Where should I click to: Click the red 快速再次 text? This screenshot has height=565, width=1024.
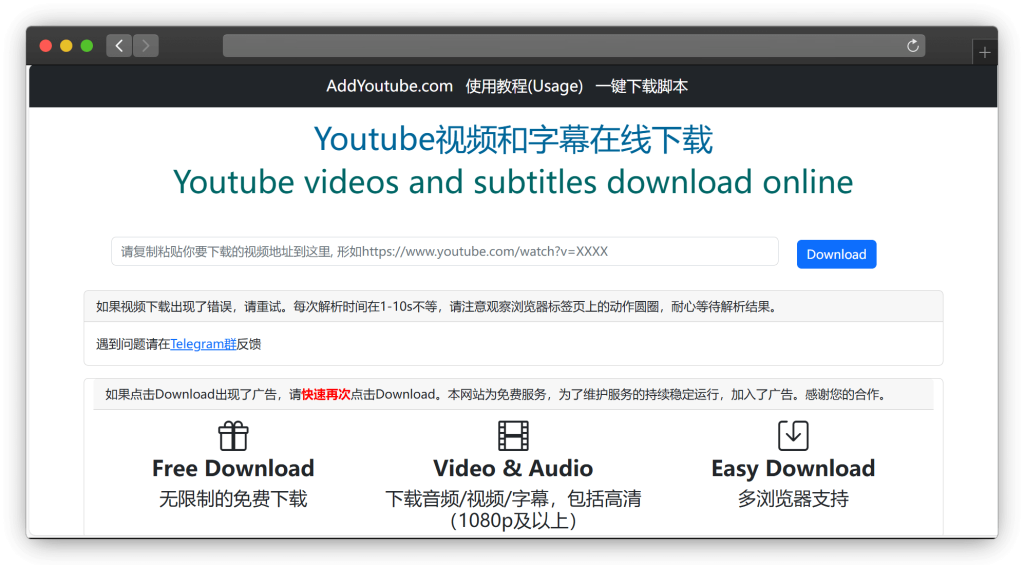point(326,395)
